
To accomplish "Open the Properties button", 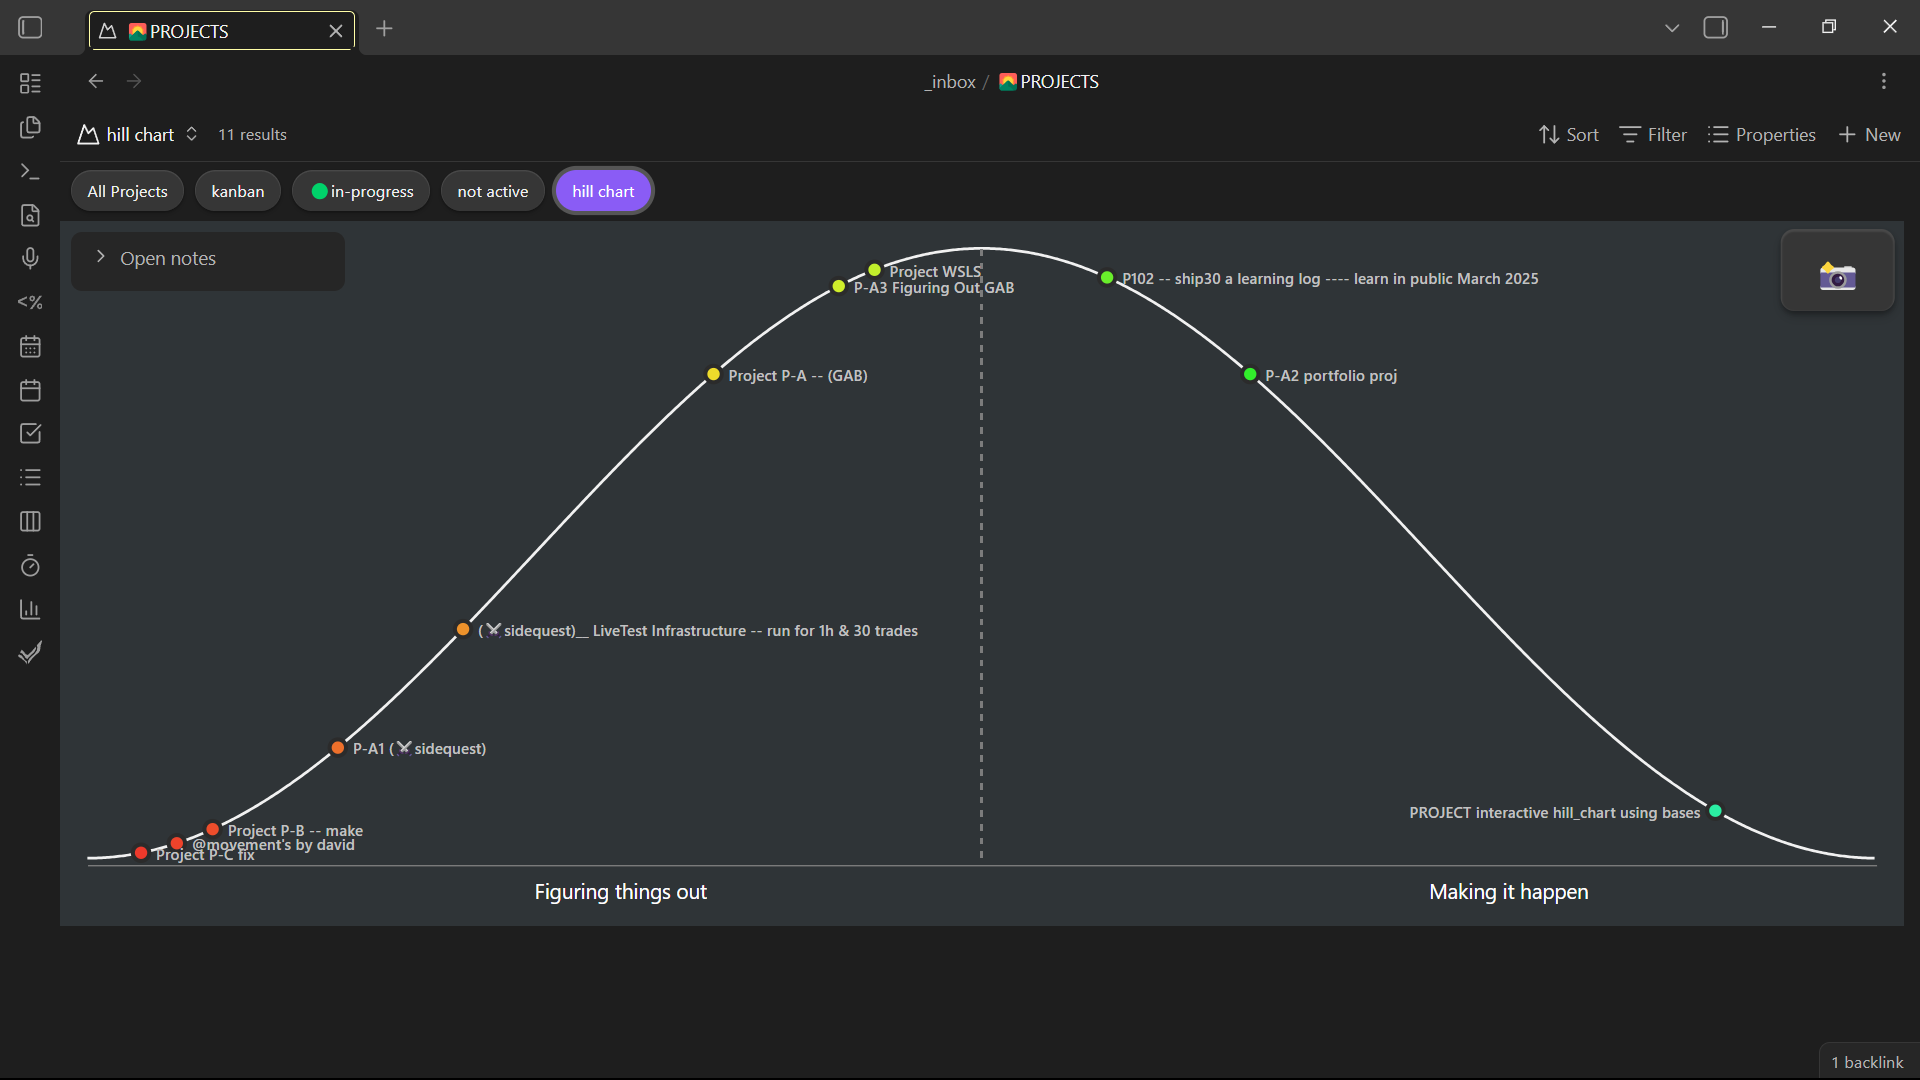I will [x=1762, y=134].
